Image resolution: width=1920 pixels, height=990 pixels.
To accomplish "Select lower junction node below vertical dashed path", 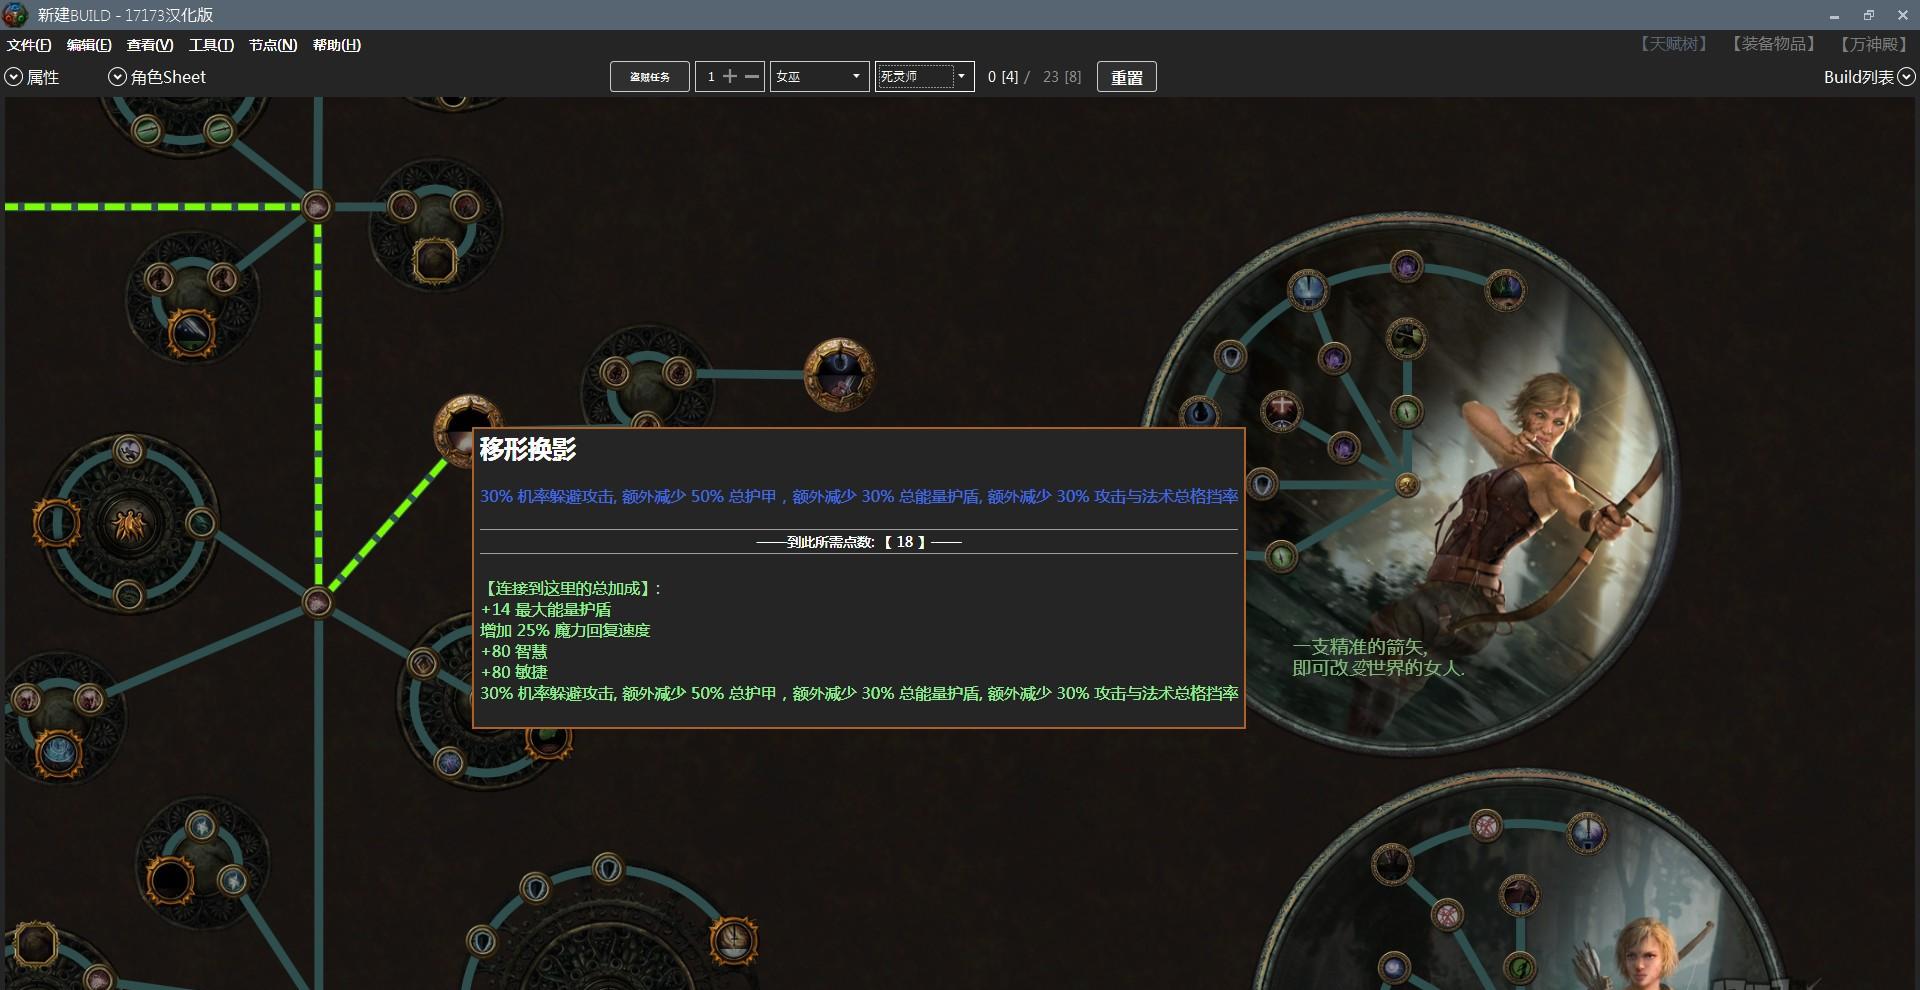I will 317,602.
